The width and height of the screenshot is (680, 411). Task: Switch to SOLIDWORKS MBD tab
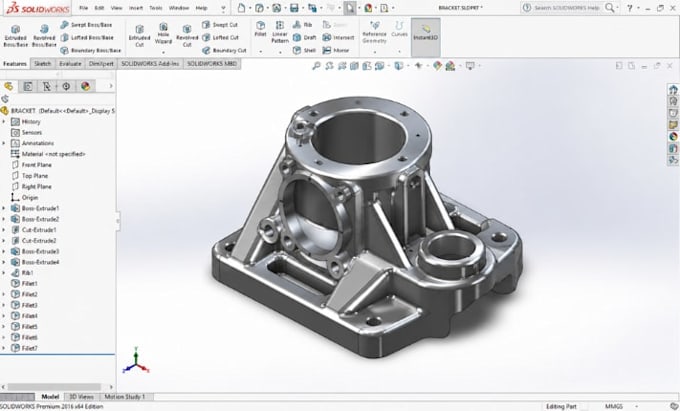212,64
